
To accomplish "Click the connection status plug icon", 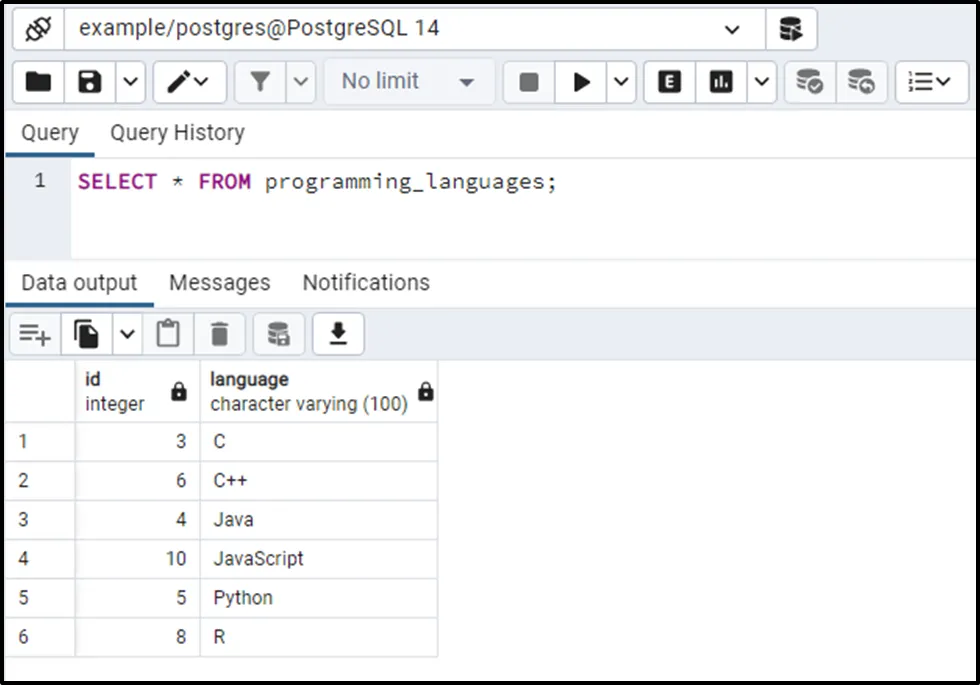I will [x=38, y=29].
